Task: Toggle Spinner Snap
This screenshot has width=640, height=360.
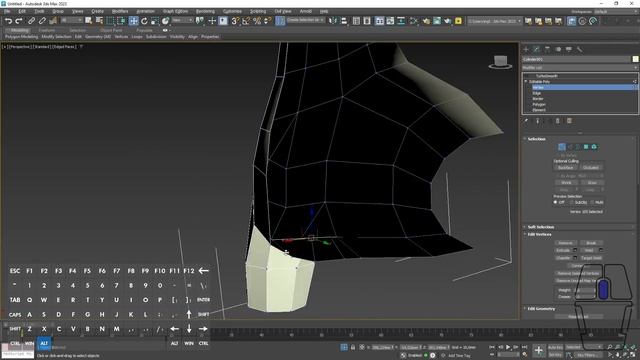Action: click(267, 21)
